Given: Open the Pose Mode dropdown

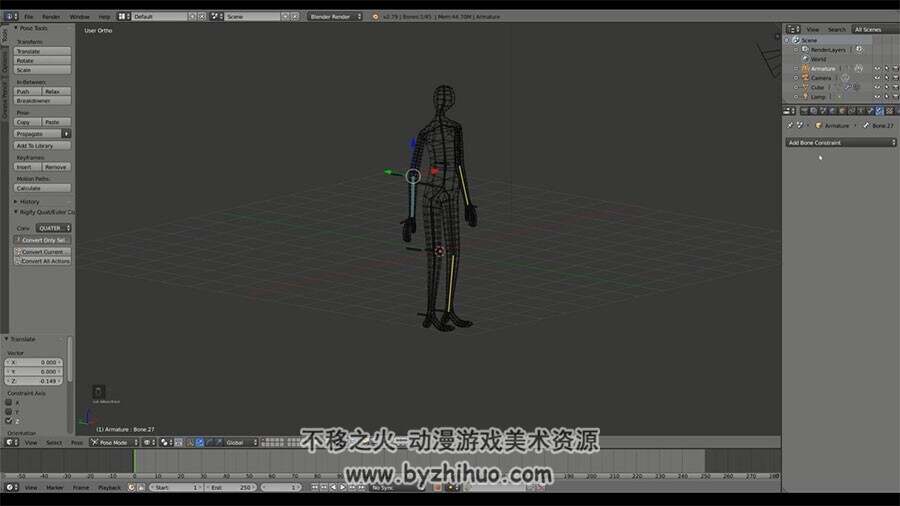Looking at the screenshot, I should [x=114, y=442].
